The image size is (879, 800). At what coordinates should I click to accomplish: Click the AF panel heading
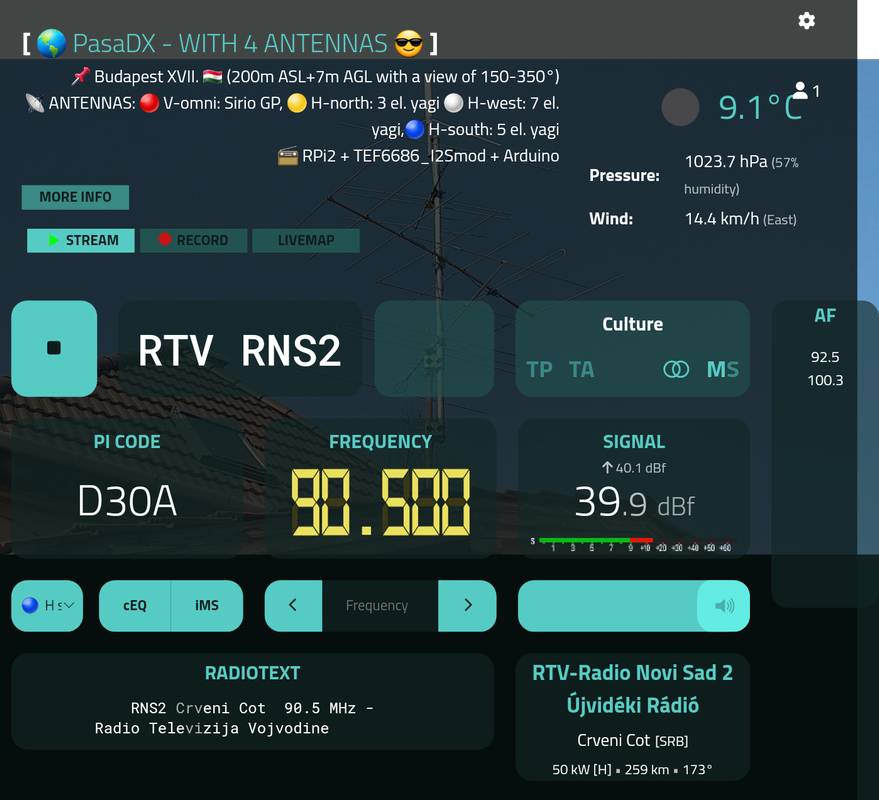(x=825, y=316)
